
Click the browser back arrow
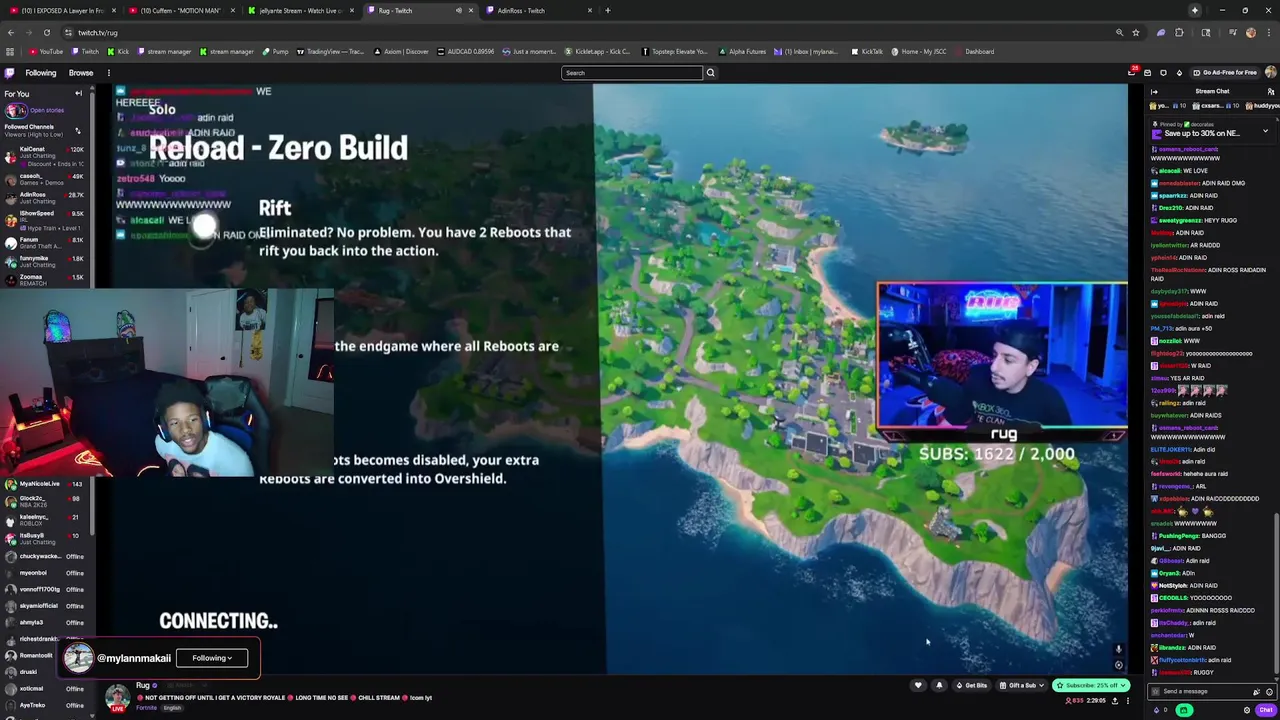[x=10, y=32]
